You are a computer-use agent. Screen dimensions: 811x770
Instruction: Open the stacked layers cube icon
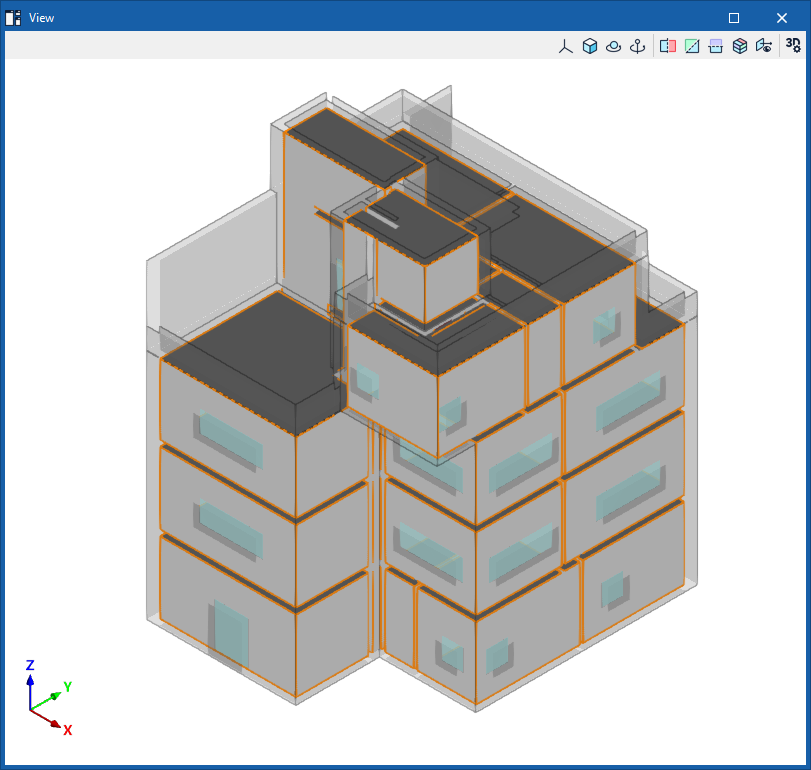(740, 47)
